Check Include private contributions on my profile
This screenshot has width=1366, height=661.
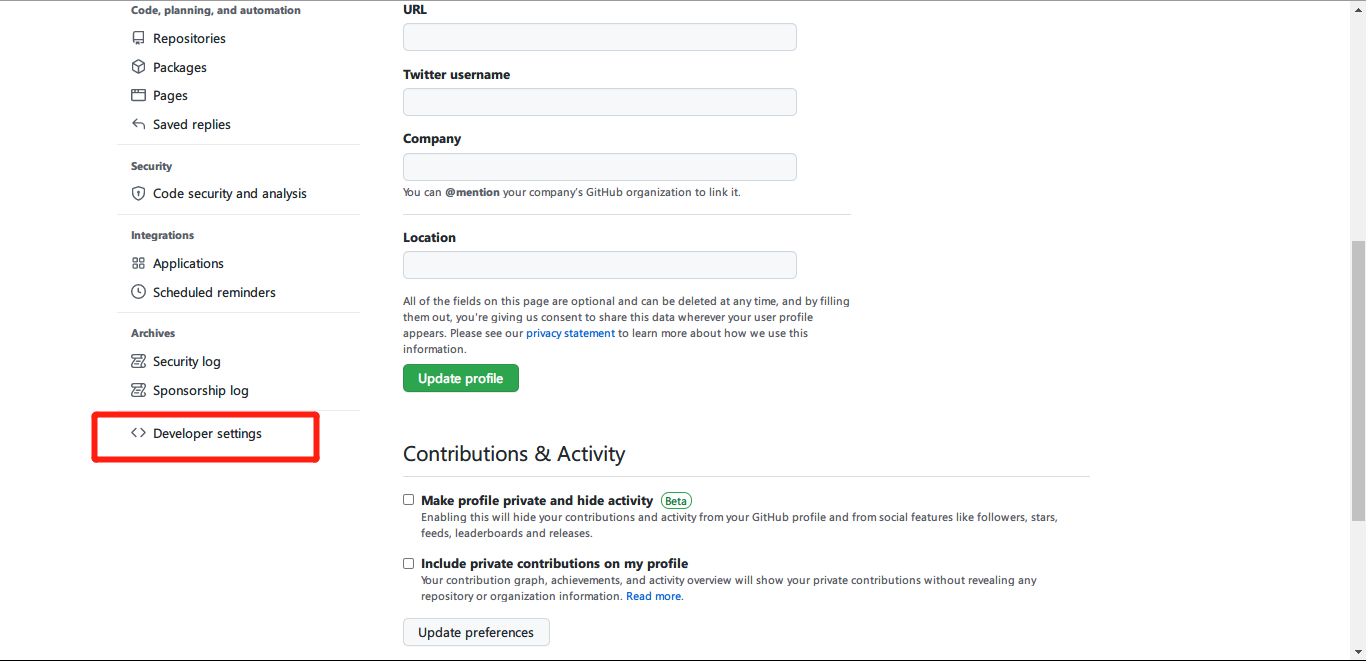[408, 564]
